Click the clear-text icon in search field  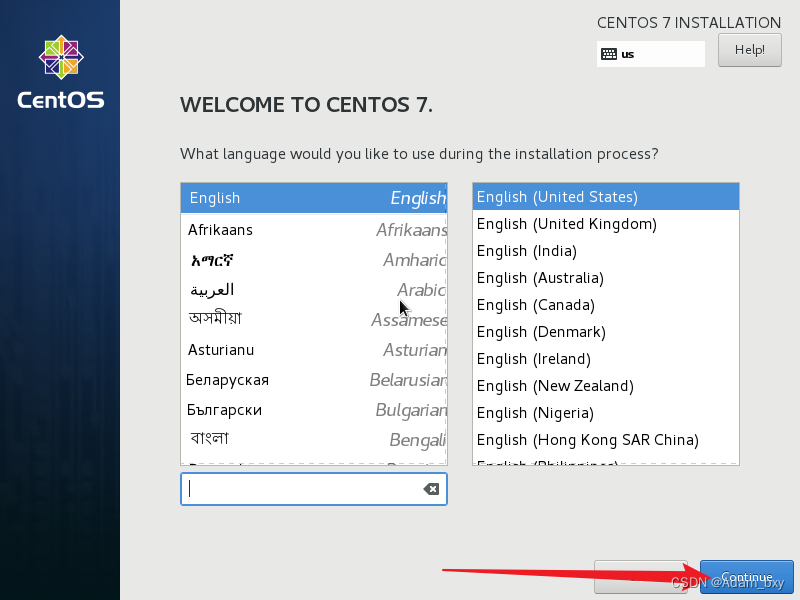tap(431, 489)
